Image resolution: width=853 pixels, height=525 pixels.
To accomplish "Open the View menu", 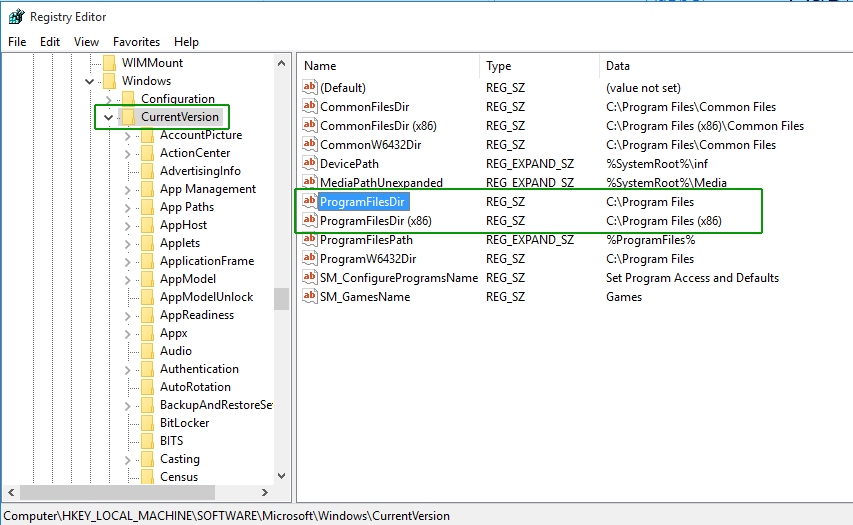I will tap(86, 42).
